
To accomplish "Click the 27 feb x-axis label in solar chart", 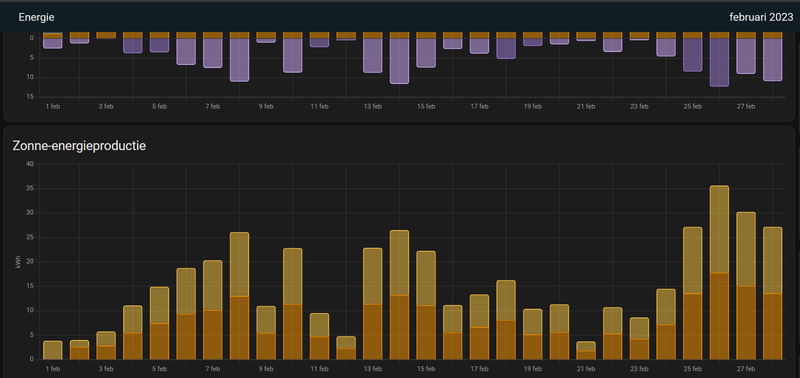I will (x=746, y=369).
